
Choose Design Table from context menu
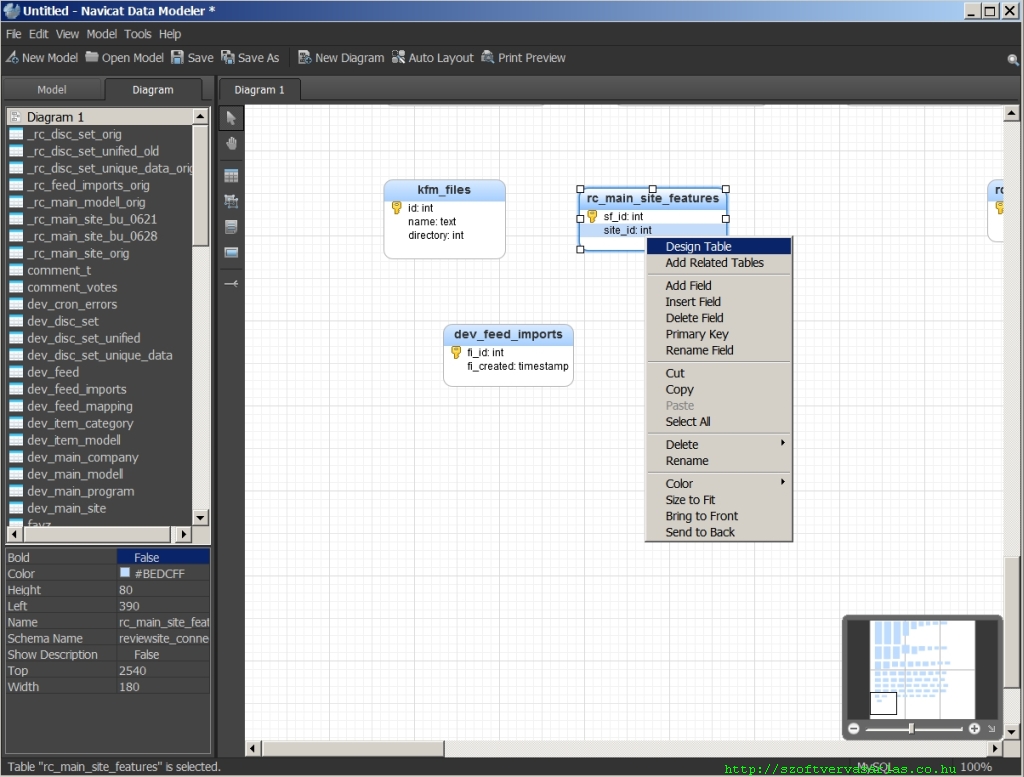click(x=698, y=247)
